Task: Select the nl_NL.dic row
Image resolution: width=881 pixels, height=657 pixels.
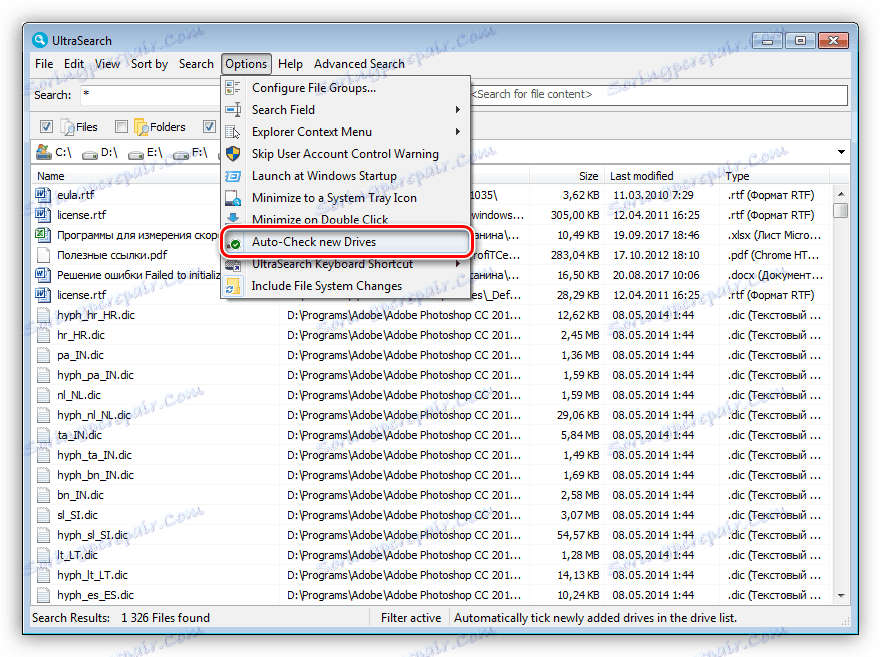Action: pyautogui.click(x=430, y=395)
